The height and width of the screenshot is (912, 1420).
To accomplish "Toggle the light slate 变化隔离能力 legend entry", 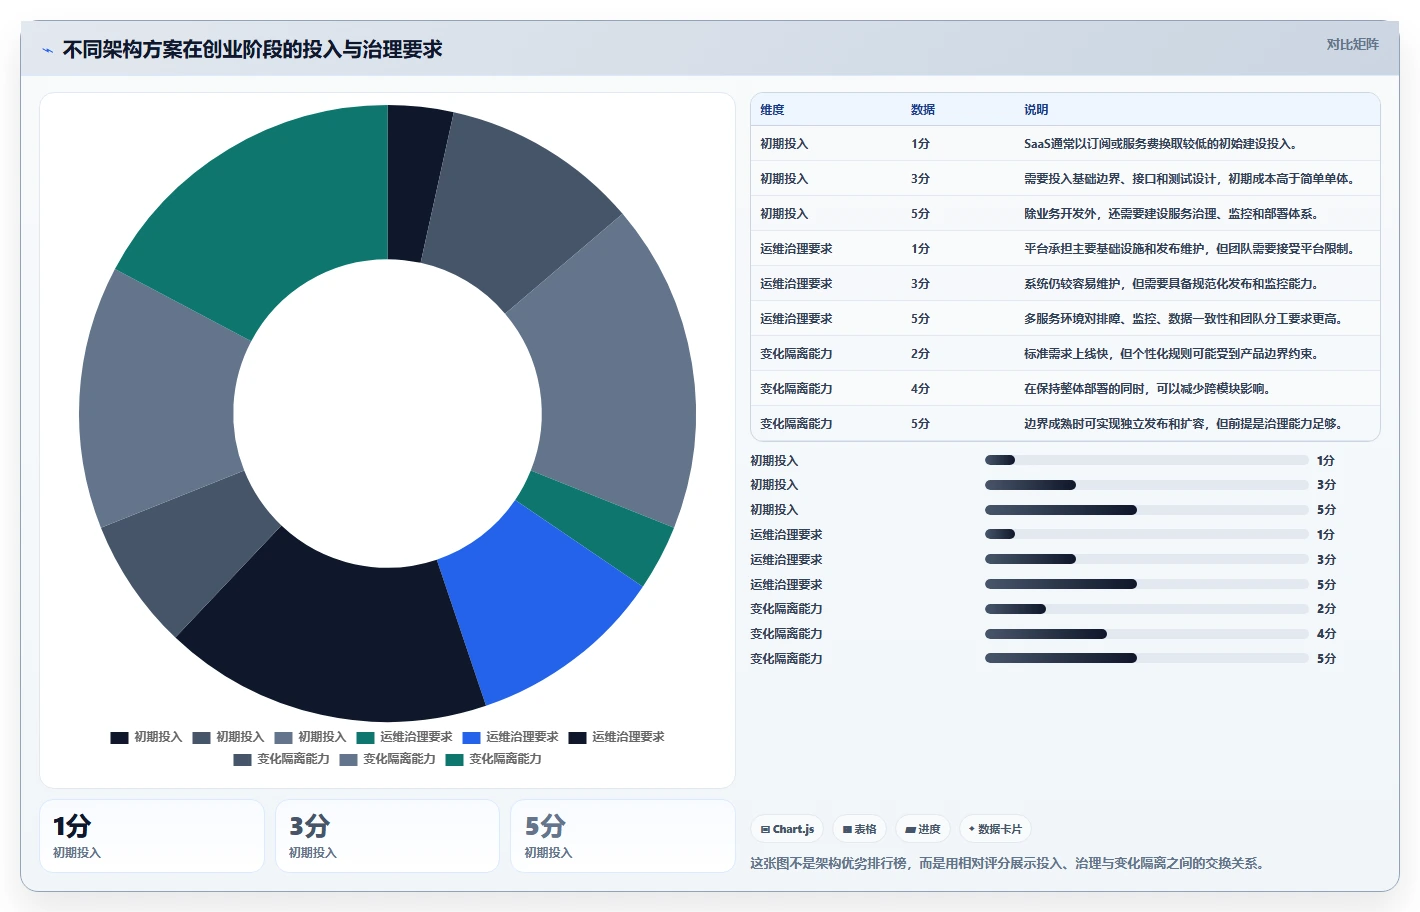I will click(387, 759).
